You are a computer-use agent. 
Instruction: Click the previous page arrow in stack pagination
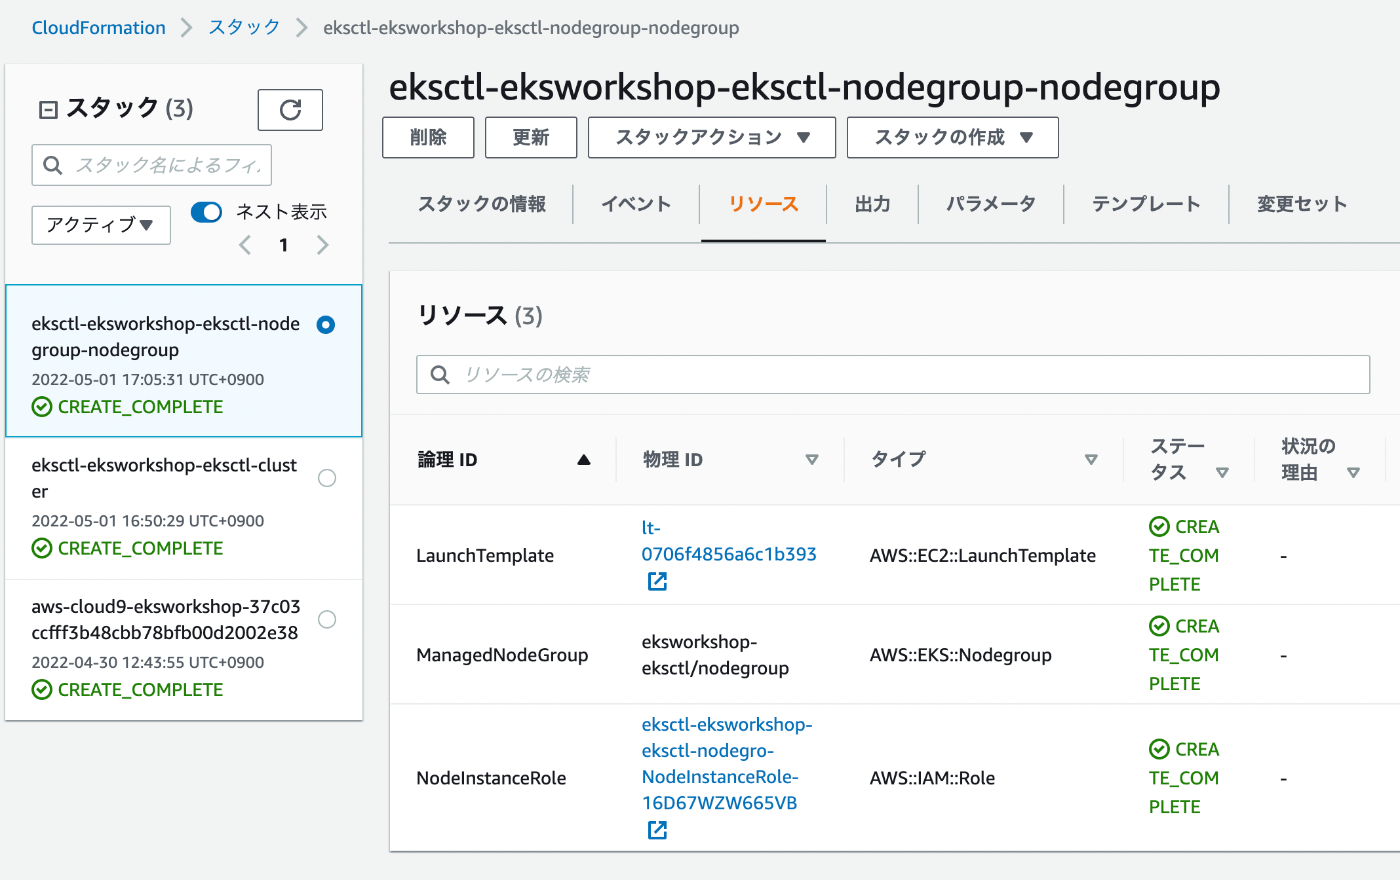pos(245,245)
